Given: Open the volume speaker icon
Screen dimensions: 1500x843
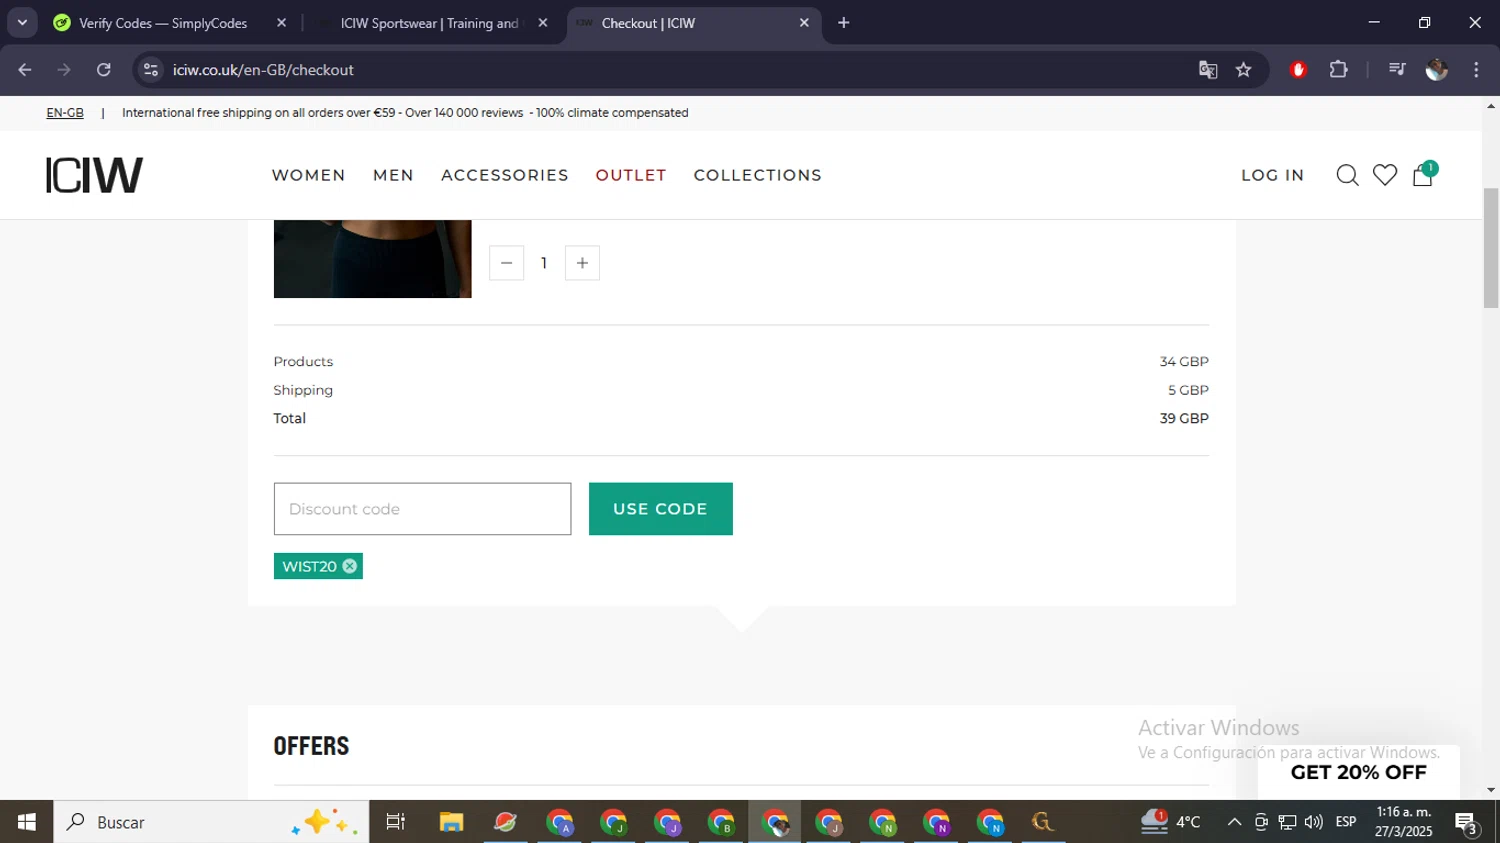Looking at the screenshot, I should click(1314, 822).
